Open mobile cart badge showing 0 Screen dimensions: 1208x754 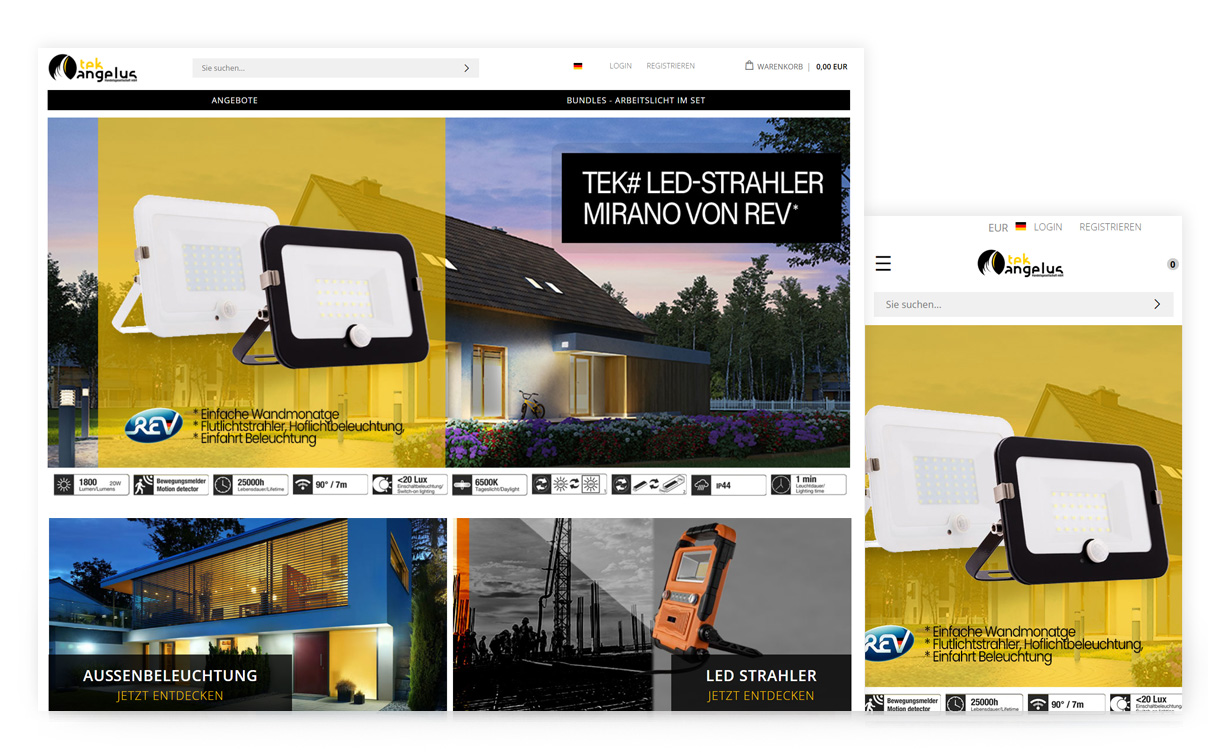click(1172, 264)
